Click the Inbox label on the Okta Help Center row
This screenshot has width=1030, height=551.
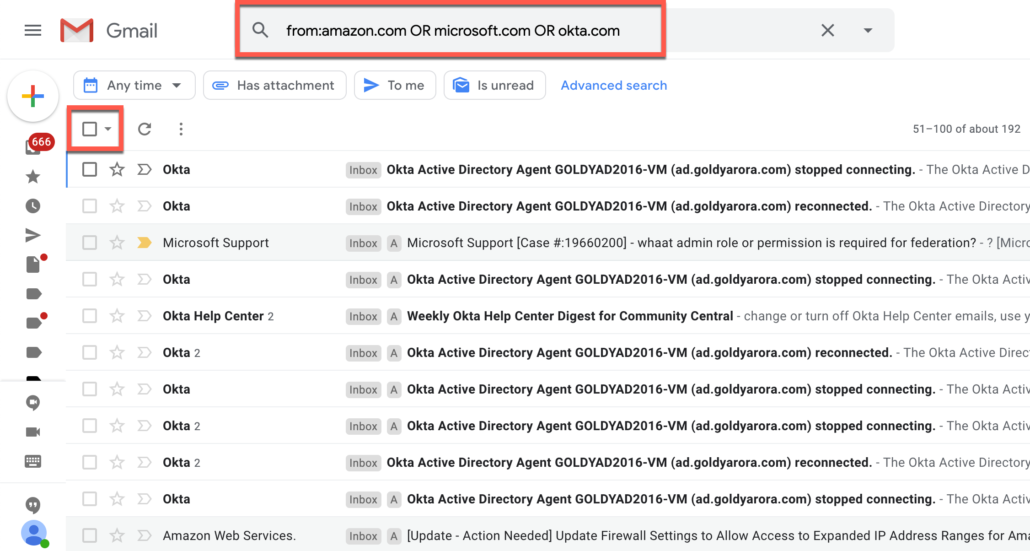(x=363, y=317)
